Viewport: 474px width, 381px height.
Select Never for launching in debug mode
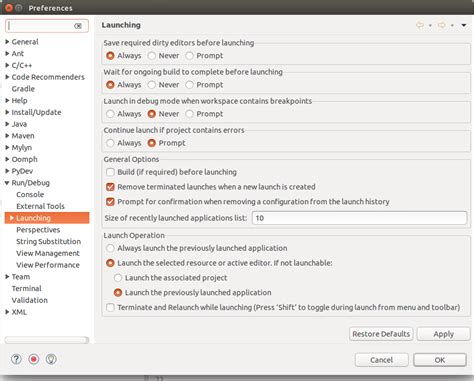coord(152,114)
